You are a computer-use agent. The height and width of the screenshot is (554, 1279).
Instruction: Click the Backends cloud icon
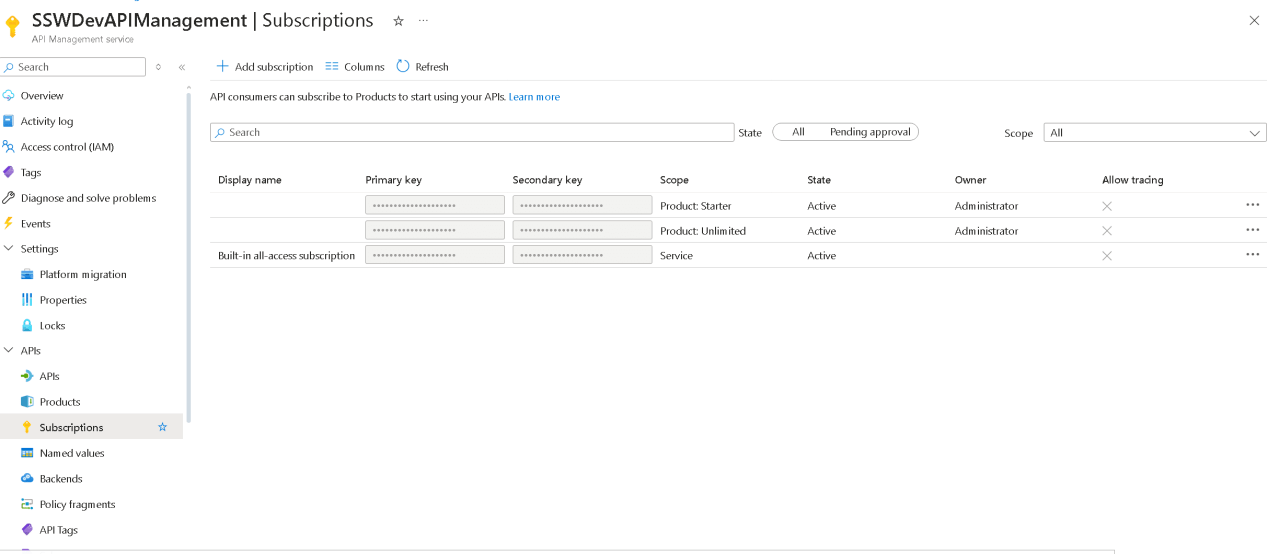27,479
